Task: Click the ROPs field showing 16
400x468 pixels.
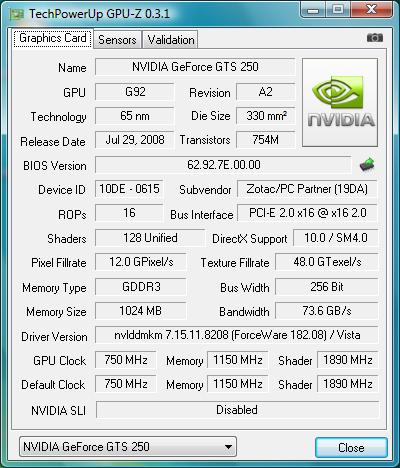Action: [x=129, y=213]
